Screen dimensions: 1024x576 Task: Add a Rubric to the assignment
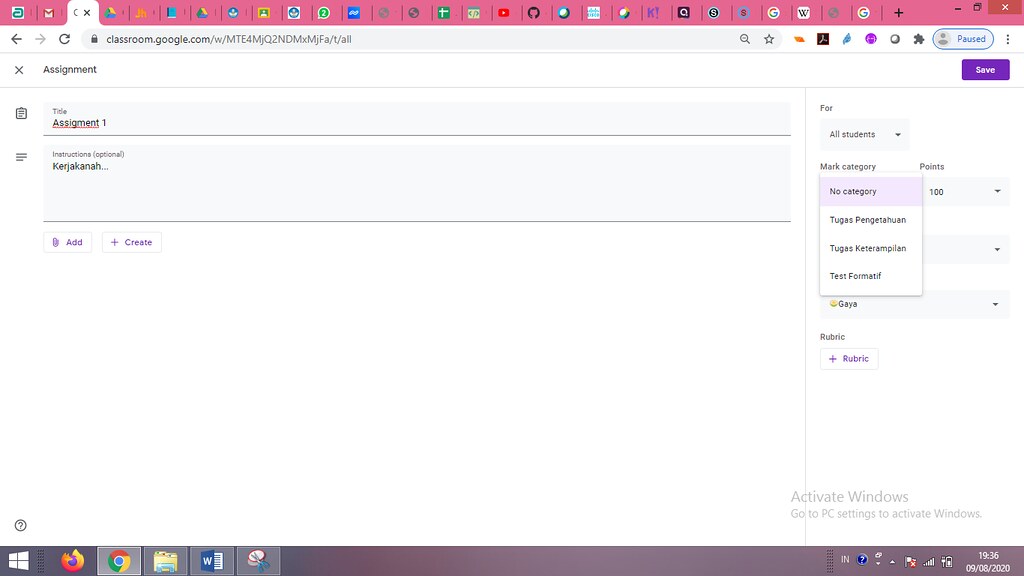[x=849, y=359]
